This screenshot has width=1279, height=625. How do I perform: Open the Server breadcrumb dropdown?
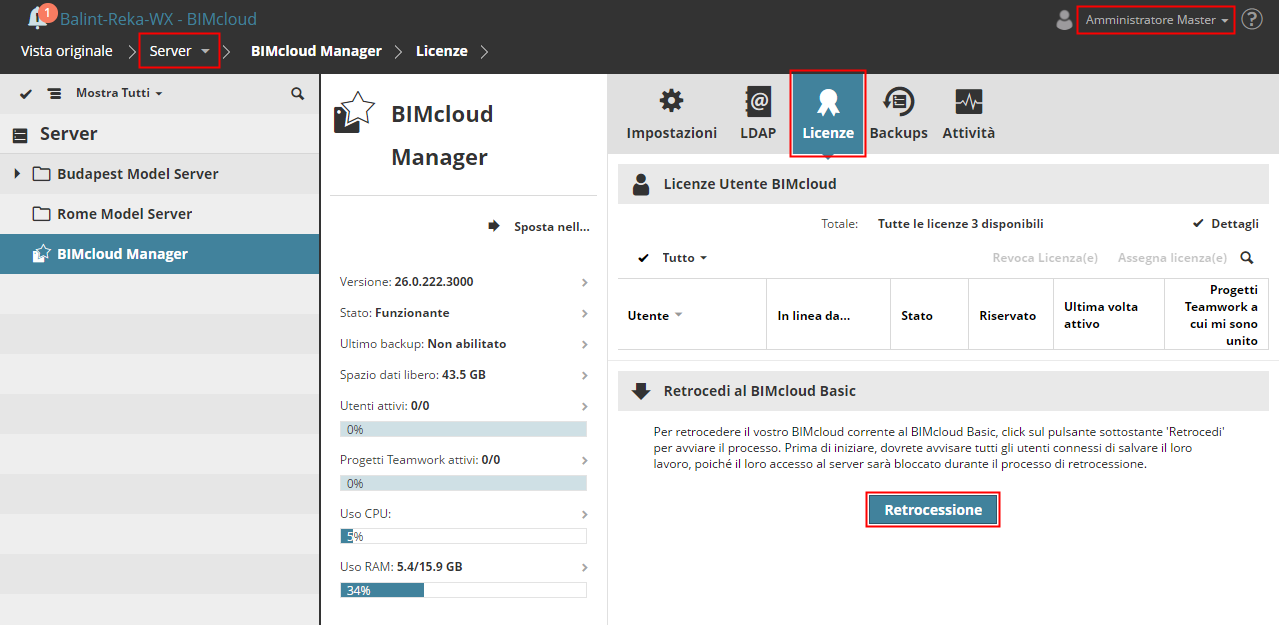(179, 51)
